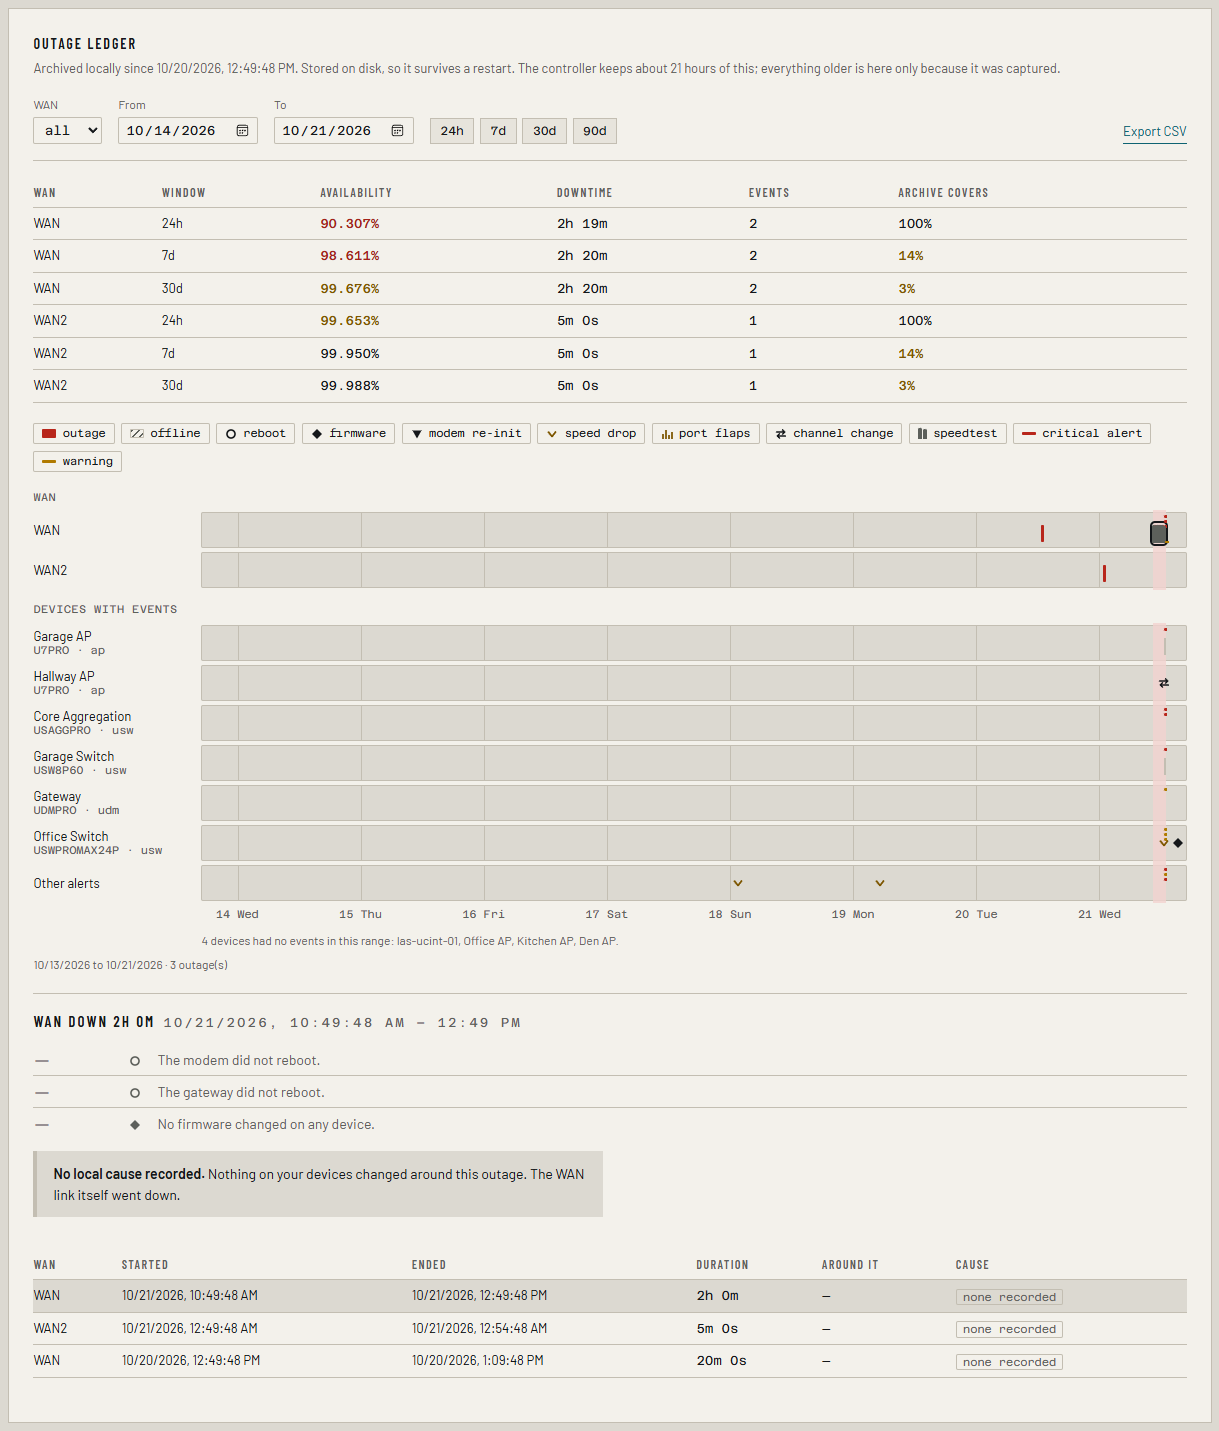Image resolution: width=1219 pixels, height=1431 pixels.
Task: Toggle the port flaps legend filter
Action: (706, 433)
